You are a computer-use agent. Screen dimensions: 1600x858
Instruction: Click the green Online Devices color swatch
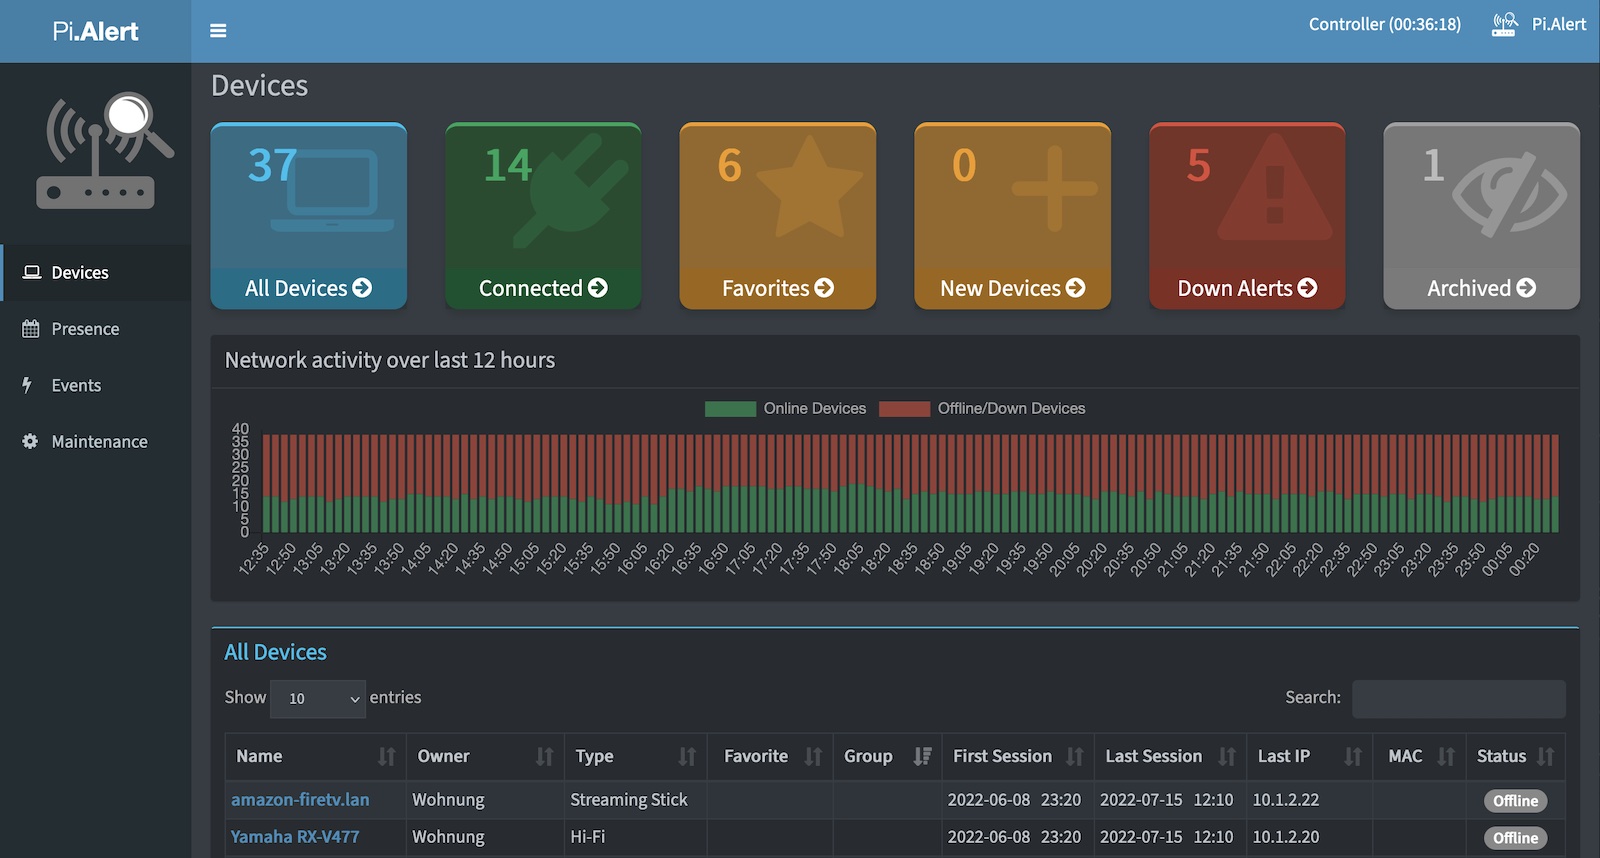click(x=730, y=408)
